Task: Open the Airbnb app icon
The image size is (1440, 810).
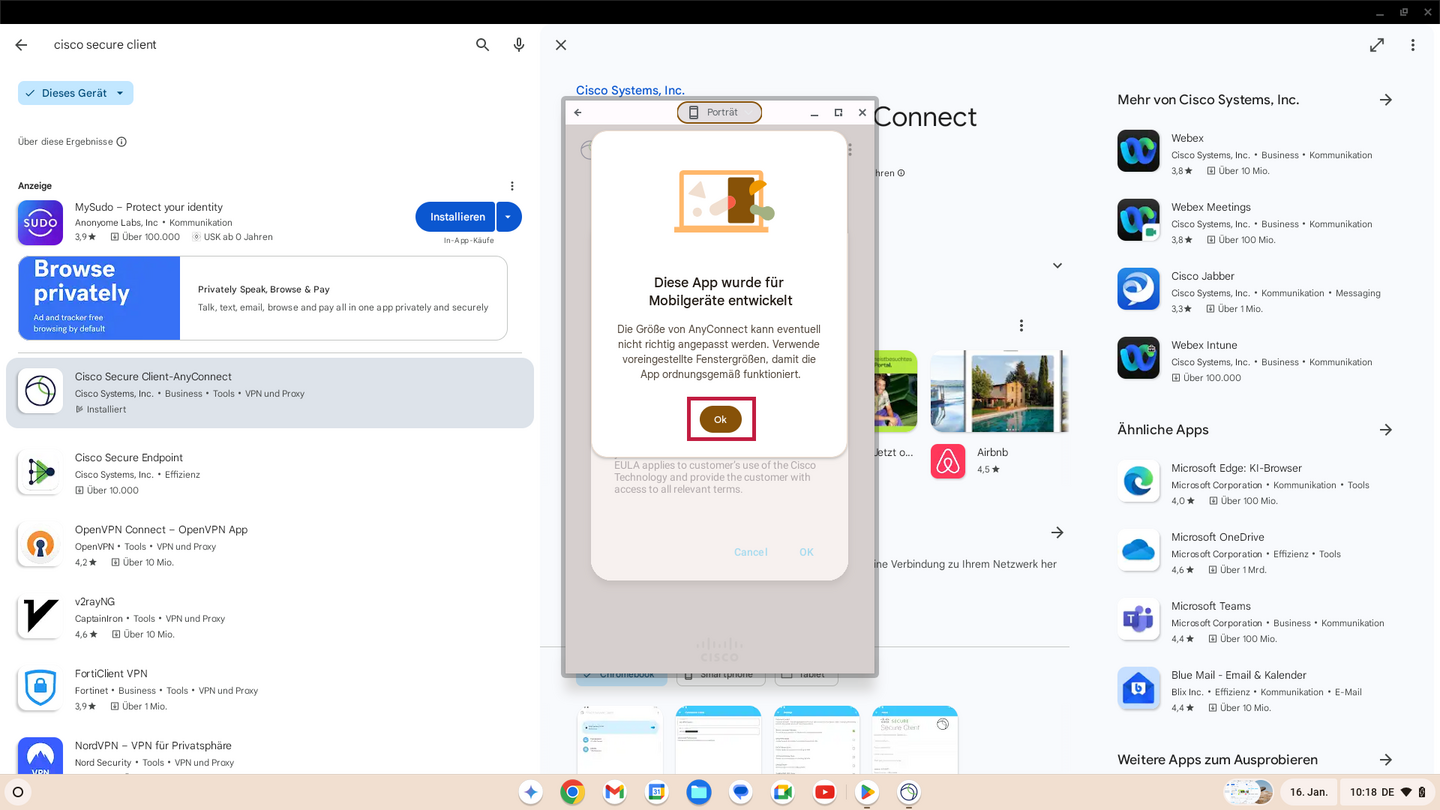Action: point(948,461)
